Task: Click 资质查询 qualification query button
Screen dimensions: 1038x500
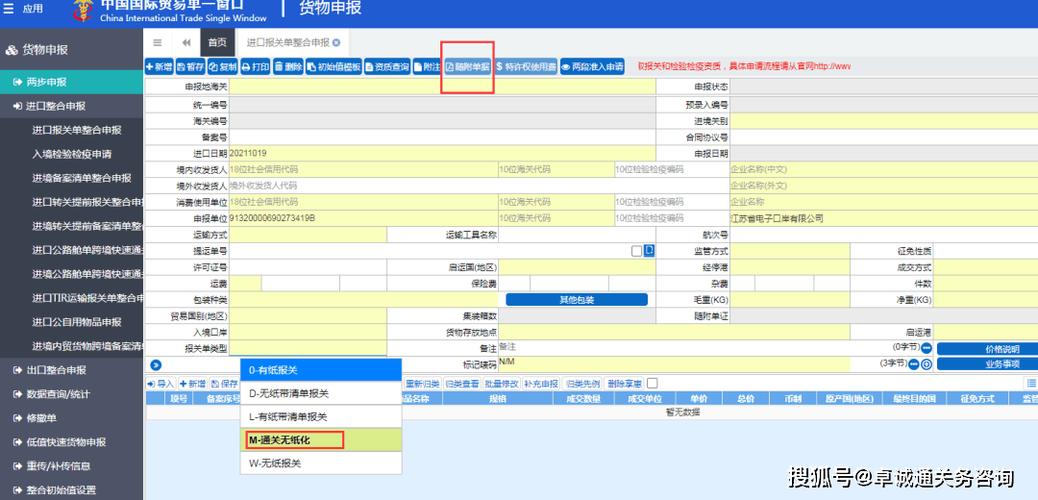Action: (x=387, y=67)
